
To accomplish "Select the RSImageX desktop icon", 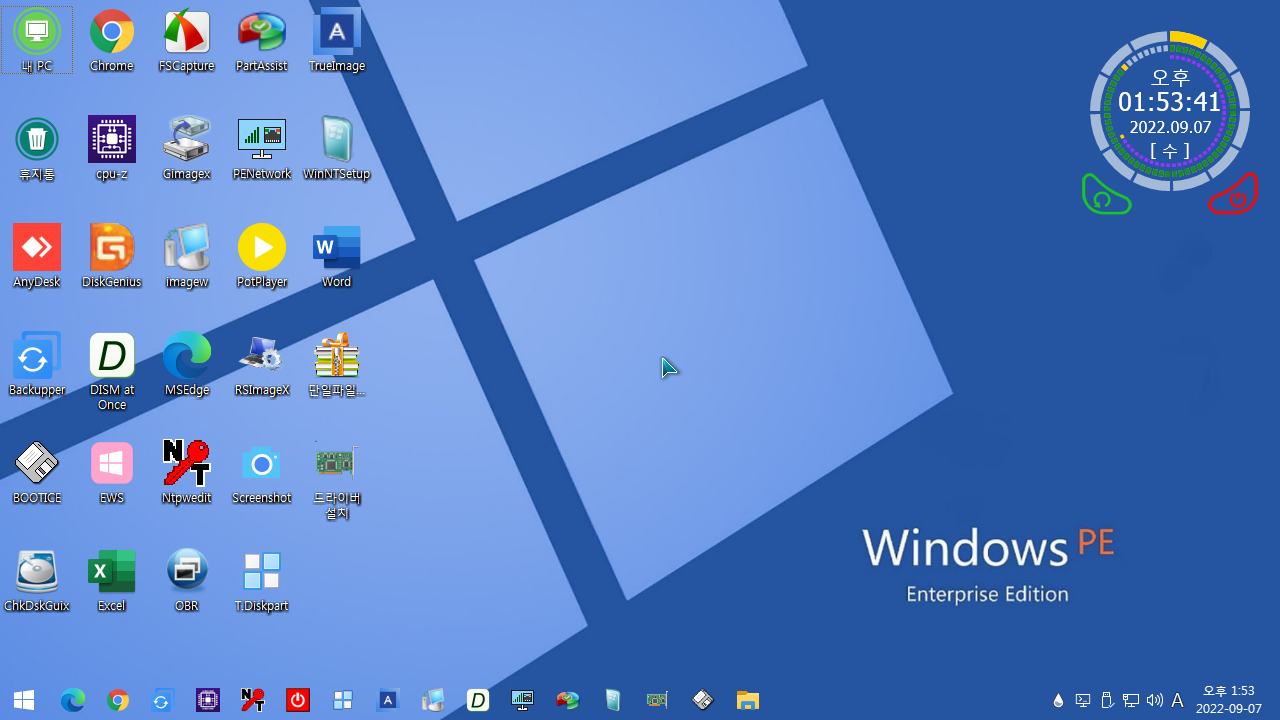I will pos(262,364).
